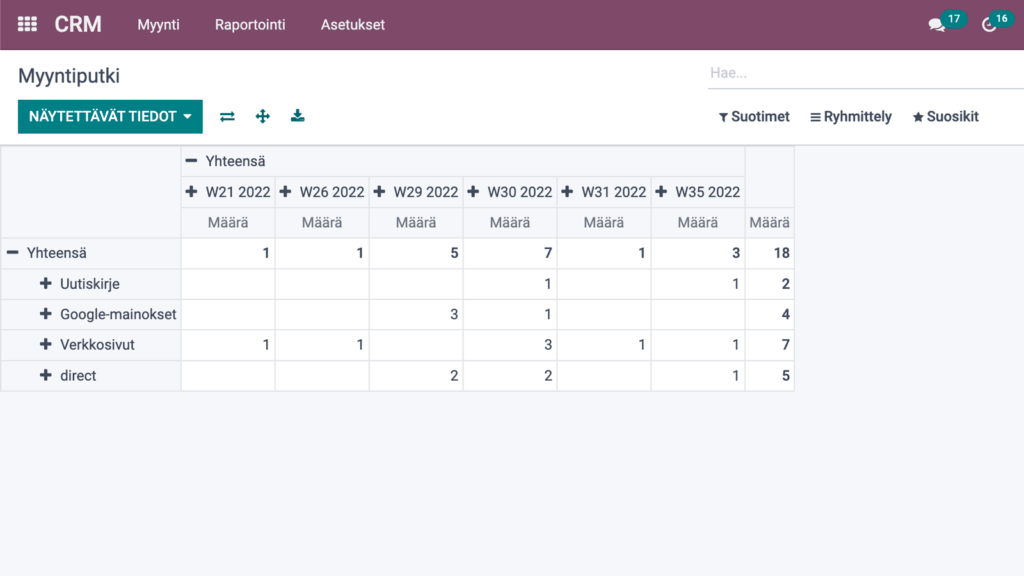Open the NÄYTETTÄVÄT TIEDOT dropdown
Image resolution: width=1024 pixels, height=576 pixels.
[110, 116]
